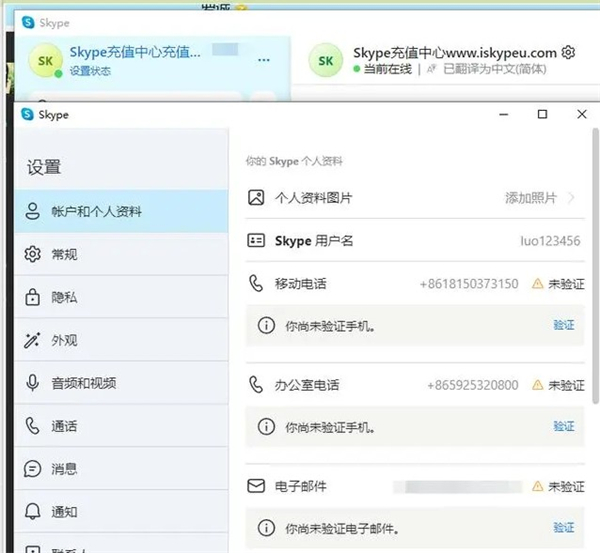Click 未验证 label on 电子邮件 row
Image resolution: width=600 pixels, height=553 pixels.
[x=566, y=486]
